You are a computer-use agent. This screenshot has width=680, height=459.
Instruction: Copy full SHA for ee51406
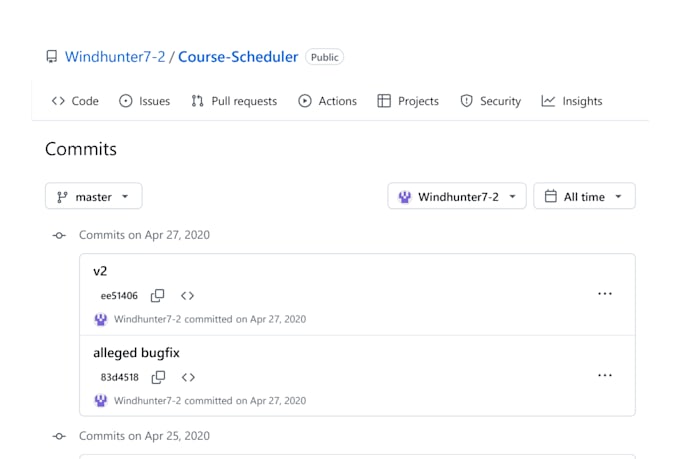coord(157,295)
